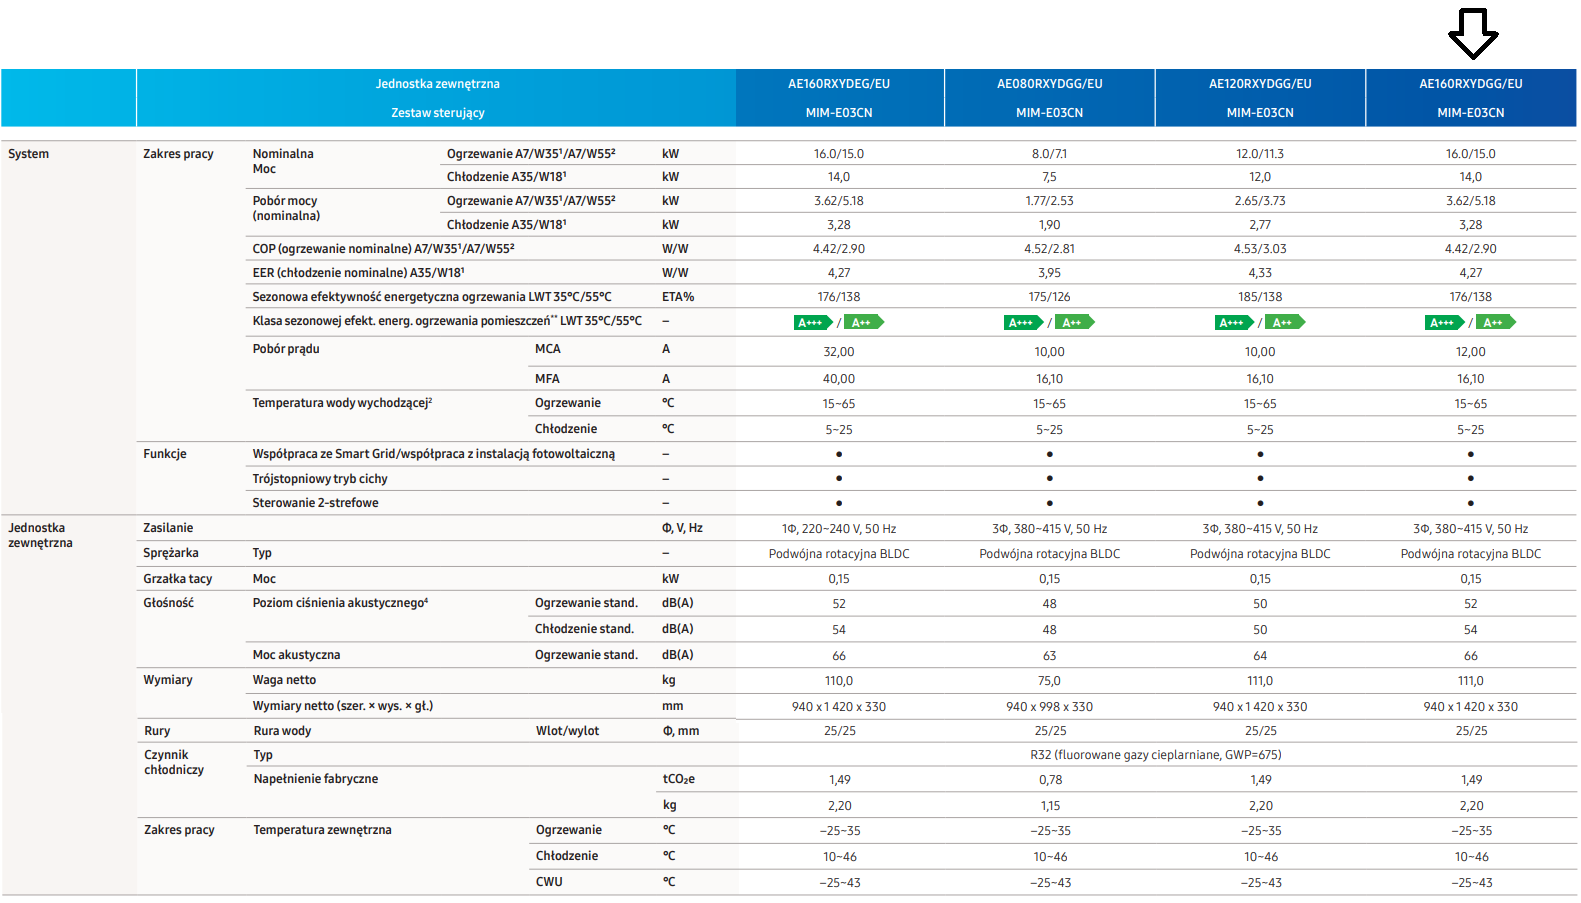1581x903 pixels.
Task: Click the 'Zasilanie' row label
Action: (168, 528)
